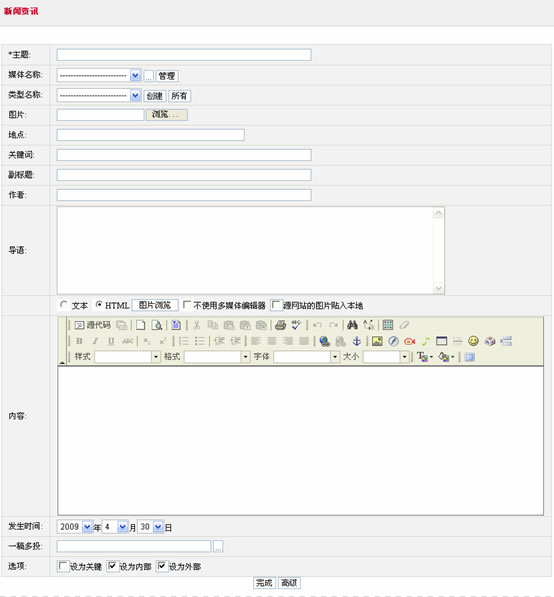
Task: Click the 完成 button
Action: click(264, 583)
